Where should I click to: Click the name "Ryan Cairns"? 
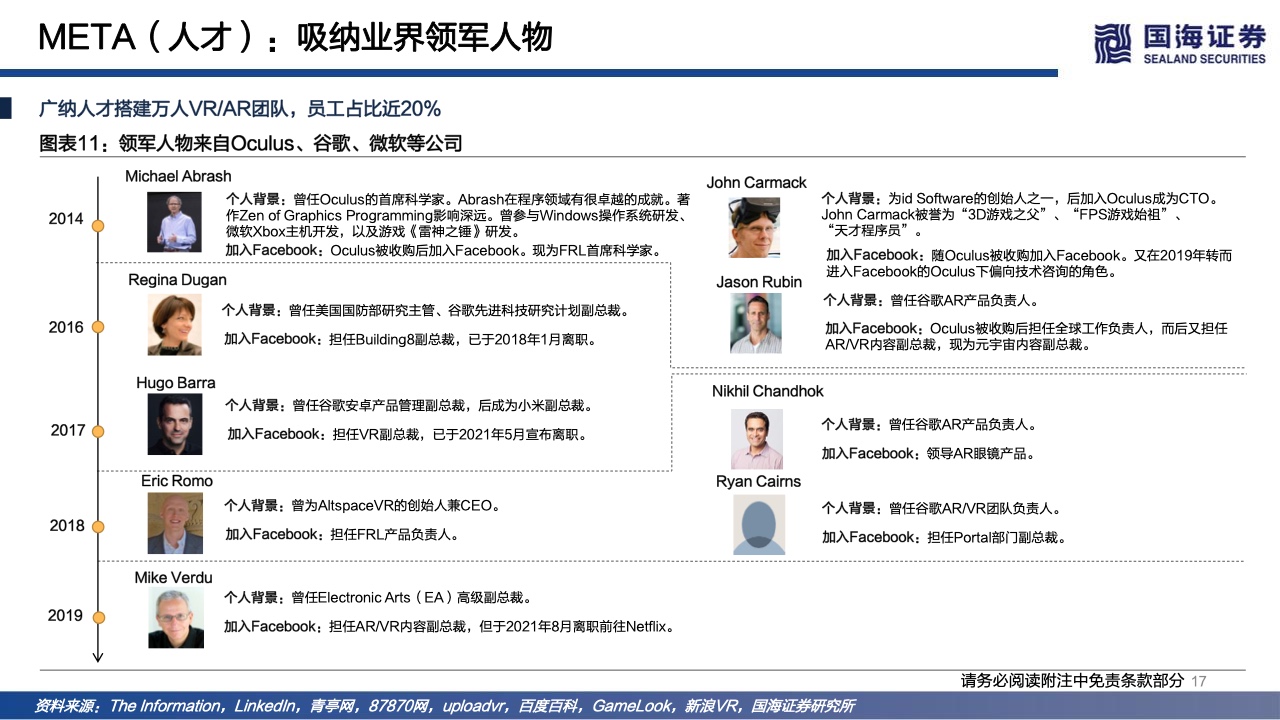(758, 482)
